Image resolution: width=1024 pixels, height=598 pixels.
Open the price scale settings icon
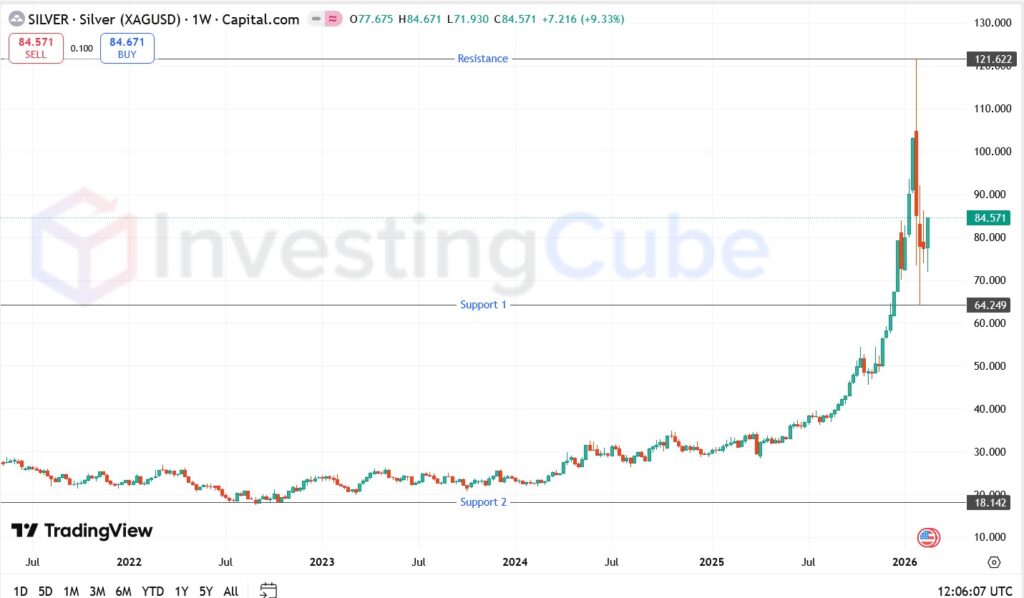pos(993,563)
